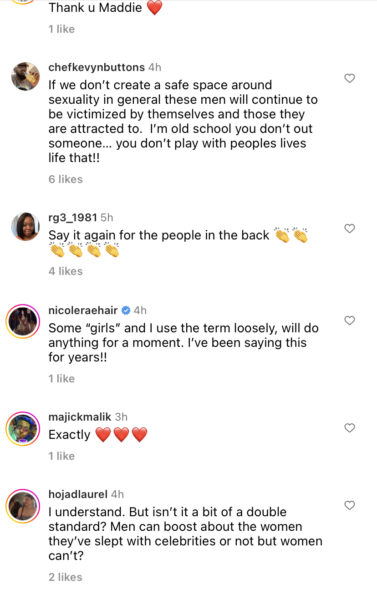This screenshot has height=600, width=377.
Task: Tap the heart beside rg3_1981's comment
Action: coord(349,228)
